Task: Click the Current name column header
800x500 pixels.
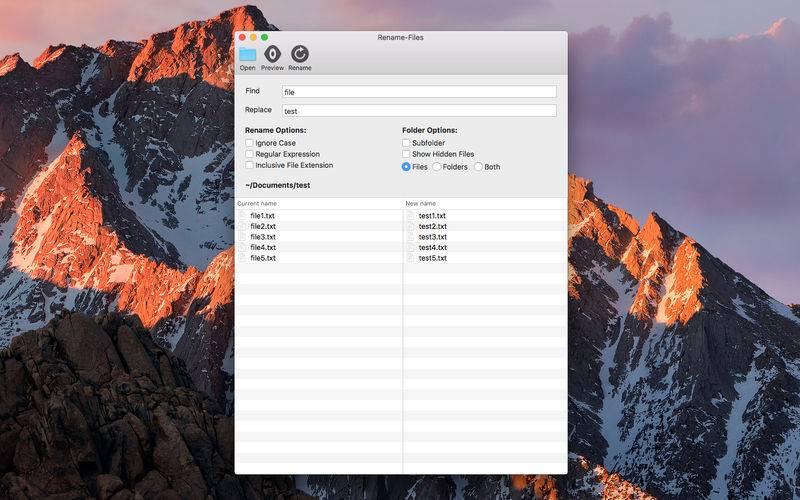Action: click(x=319, y=204)
